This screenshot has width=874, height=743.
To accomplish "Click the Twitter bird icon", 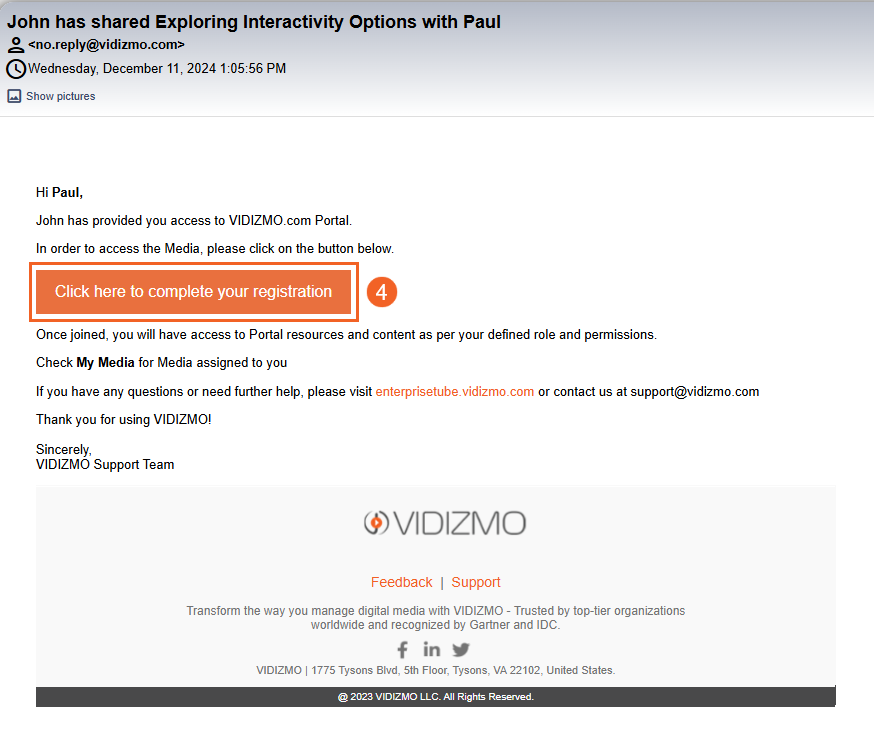I will click(x=460, y=650).
